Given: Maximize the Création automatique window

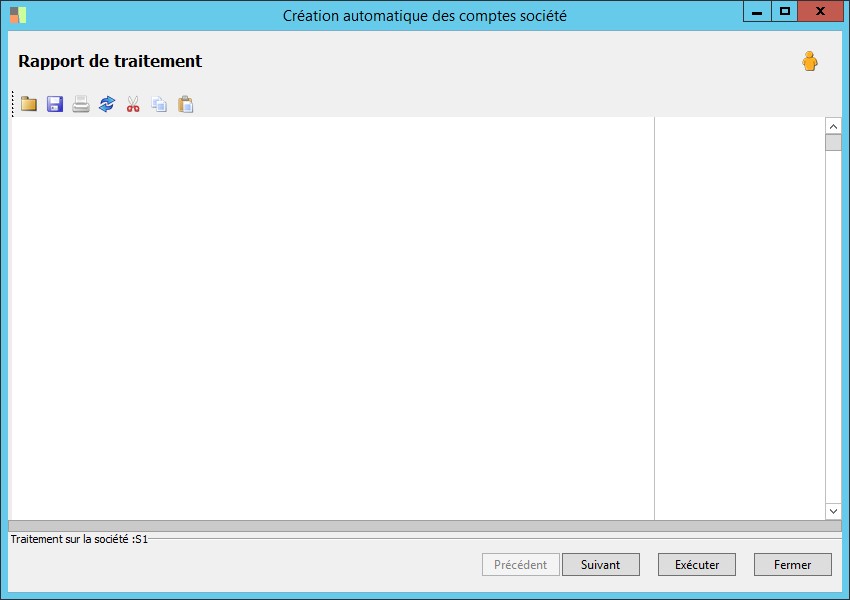Looking at the screenshot, I should click(x=784, y=11).
